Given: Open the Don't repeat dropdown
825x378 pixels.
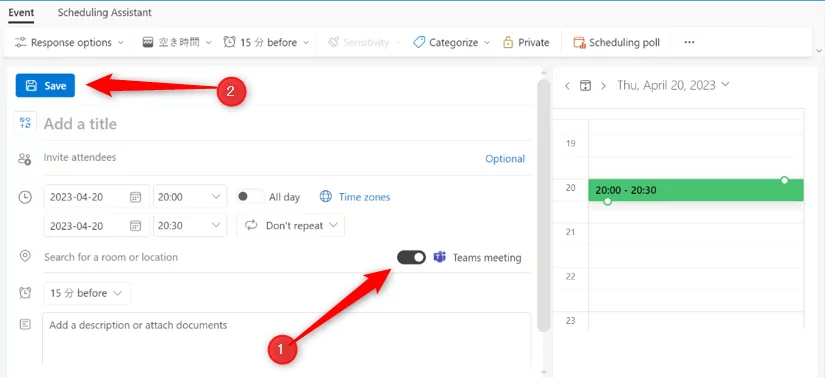Looking at the screenshot, I should coord(291,225).
